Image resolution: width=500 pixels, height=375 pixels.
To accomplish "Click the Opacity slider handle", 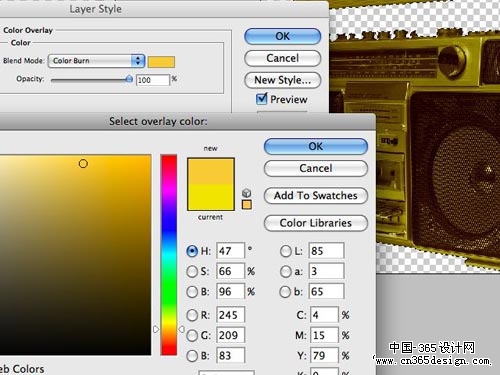I will tap(129, 79).
